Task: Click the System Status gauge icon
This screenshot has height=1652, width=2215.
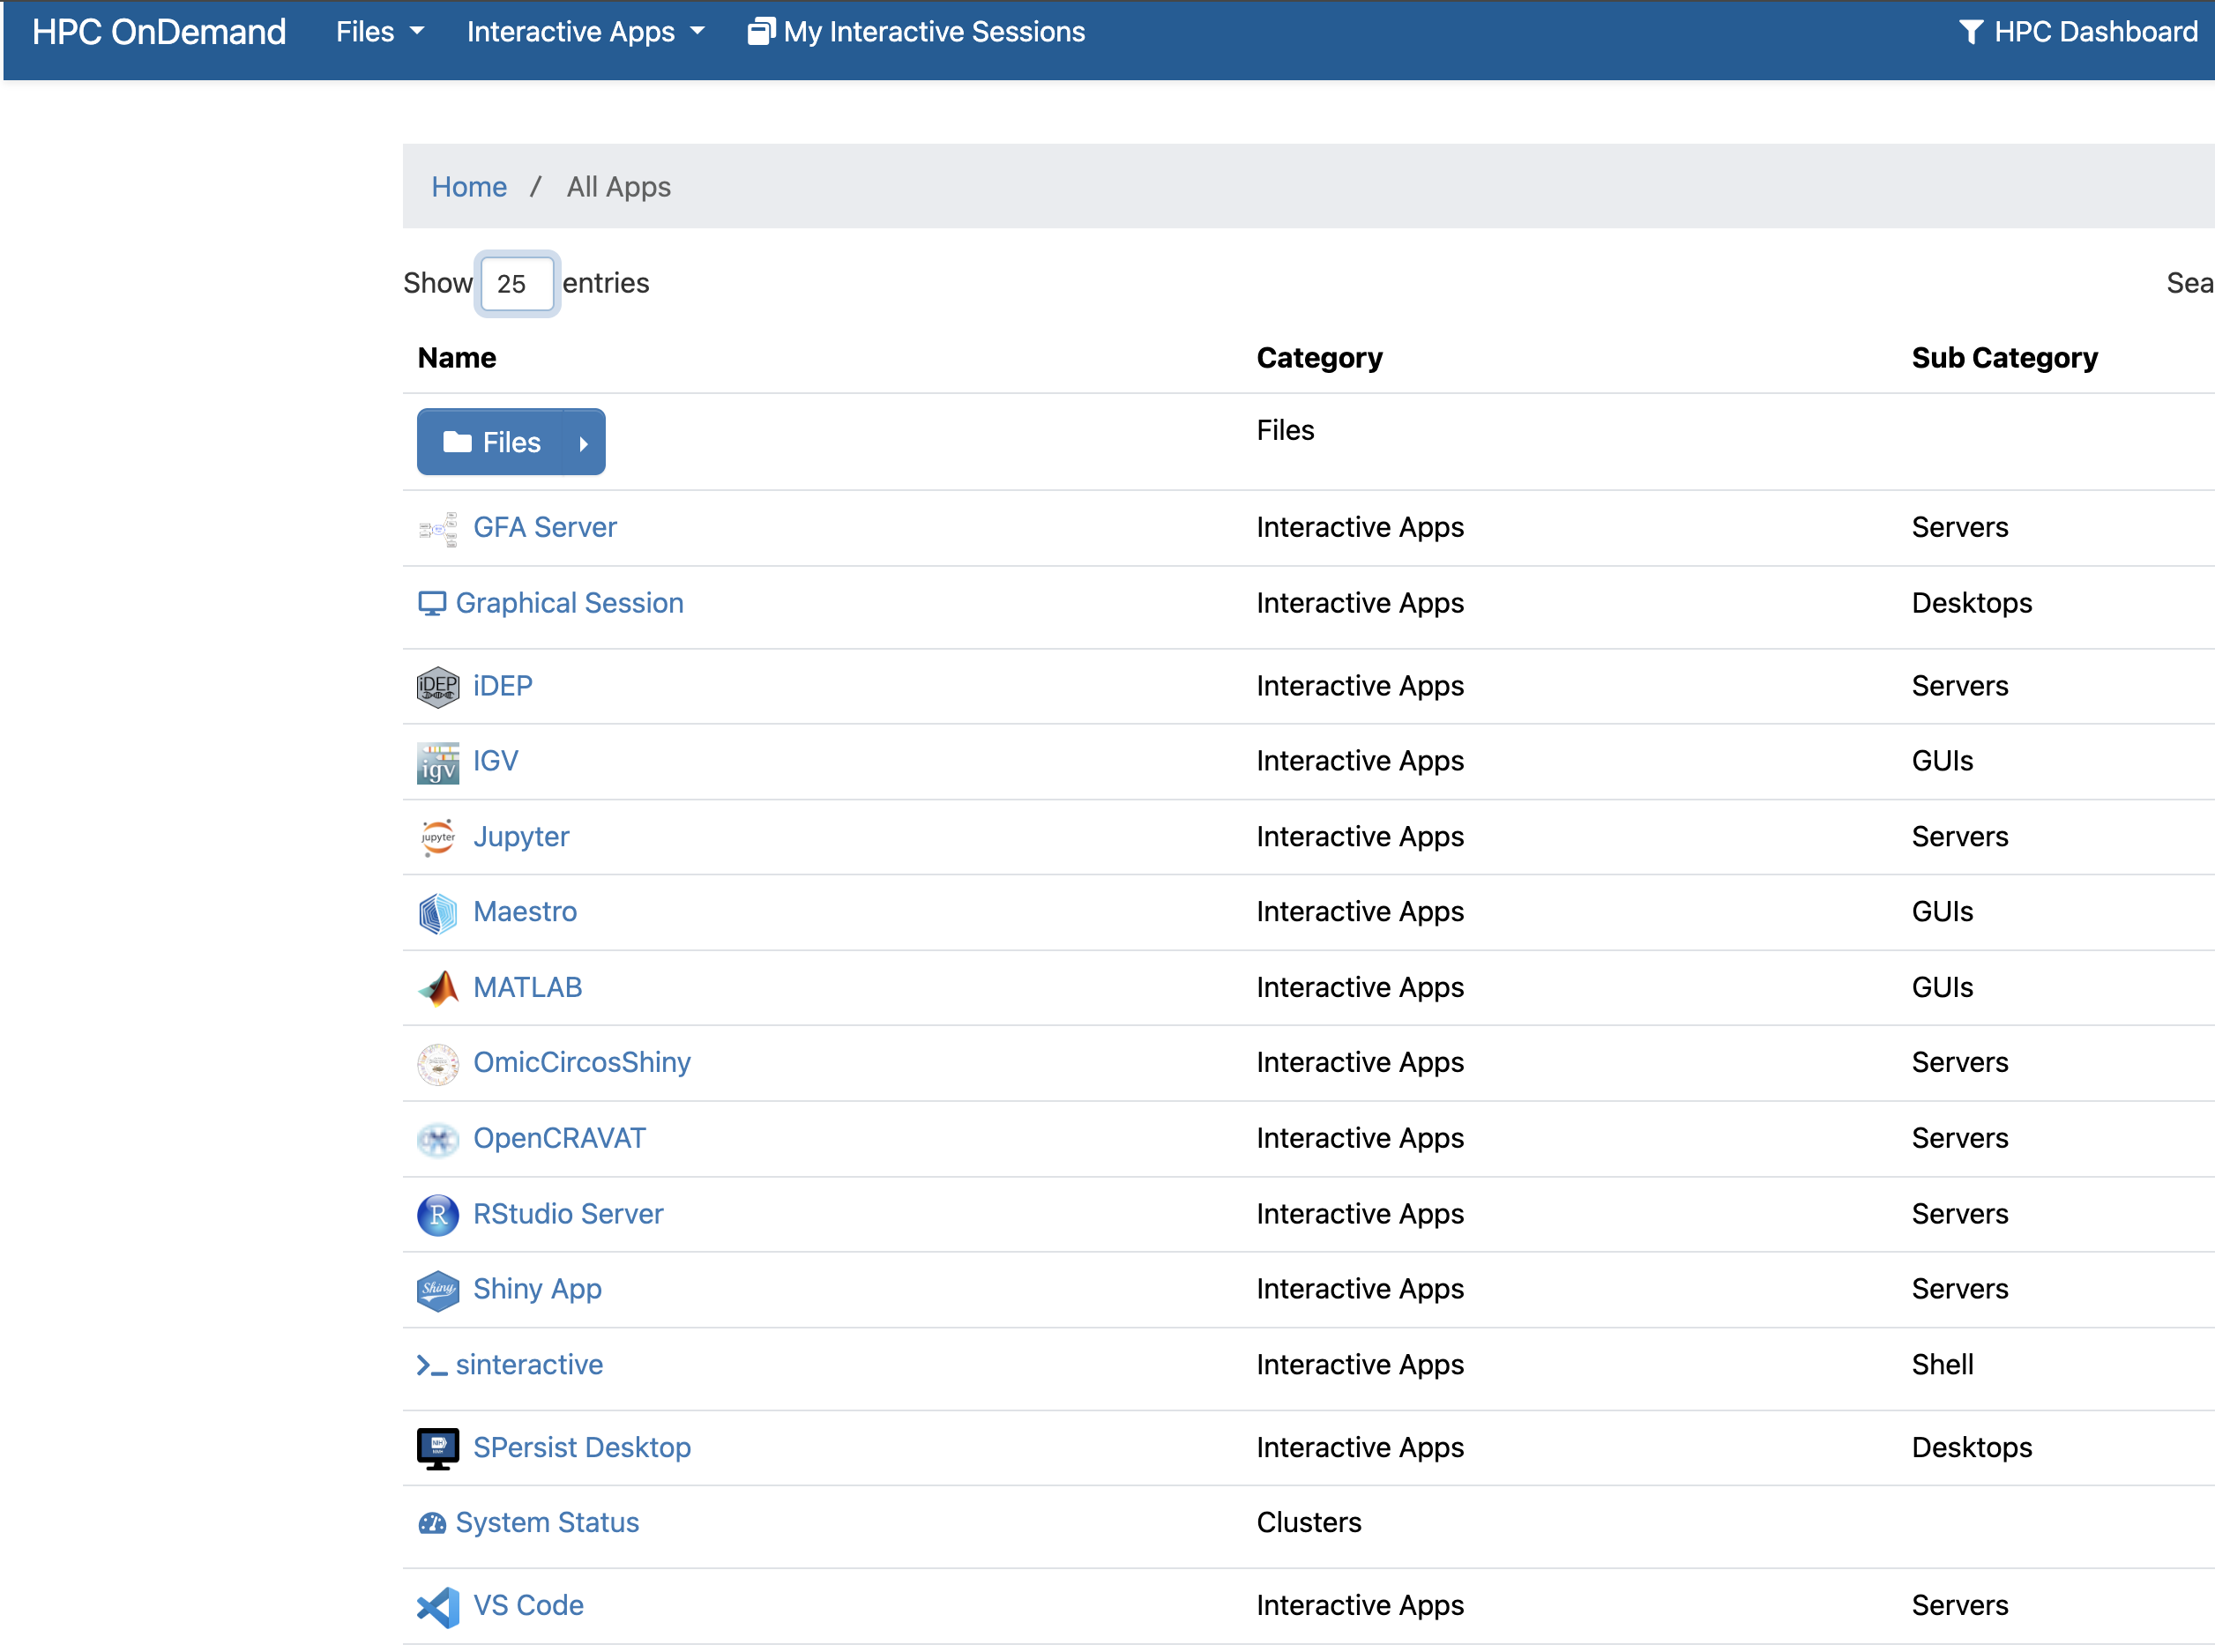Action: coord(431,1524)
